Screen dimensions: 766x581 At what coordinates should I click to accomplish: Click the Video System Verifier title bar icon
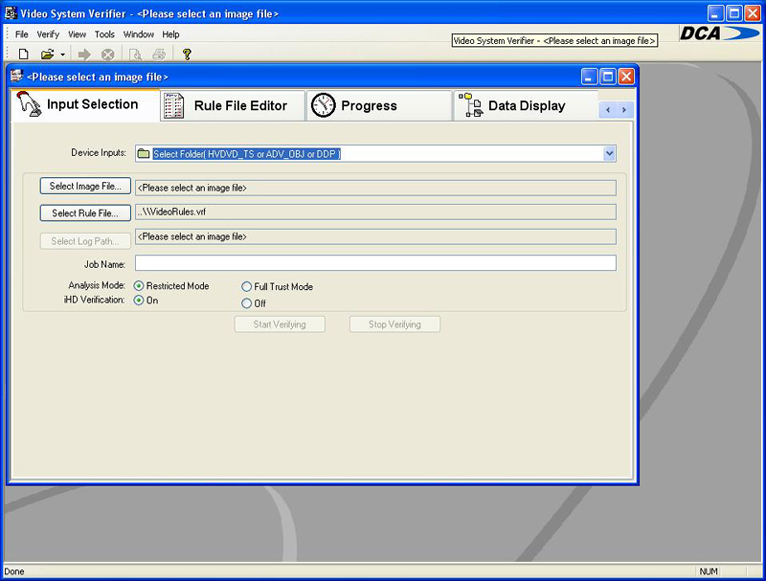point(11,13)
